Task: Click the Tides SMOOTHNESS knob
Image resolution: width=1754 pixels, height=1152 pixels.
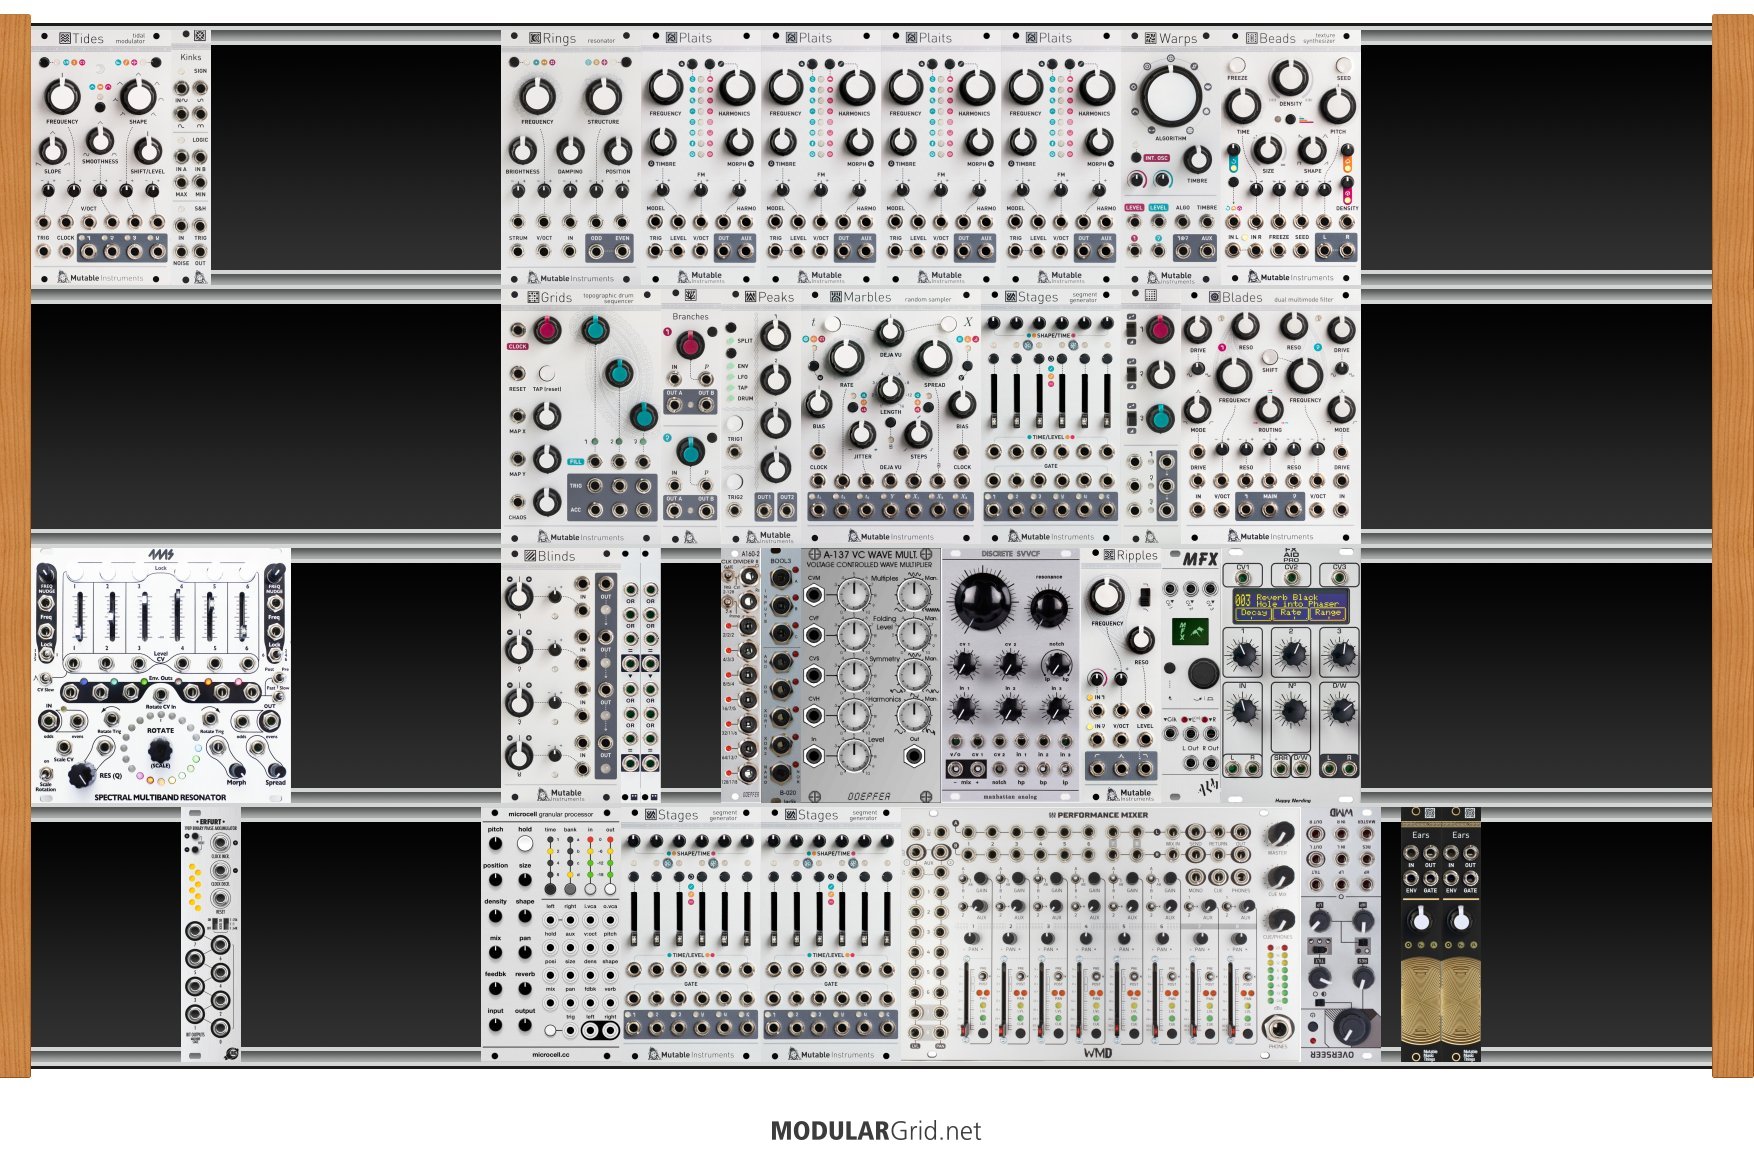Action: coord(100,142)
